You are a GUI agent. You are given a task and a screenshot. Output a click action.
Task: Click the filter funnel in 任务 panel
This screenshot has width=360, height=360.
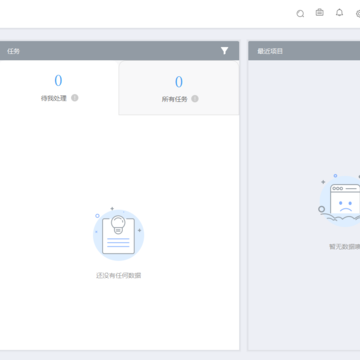coord(224,51)
